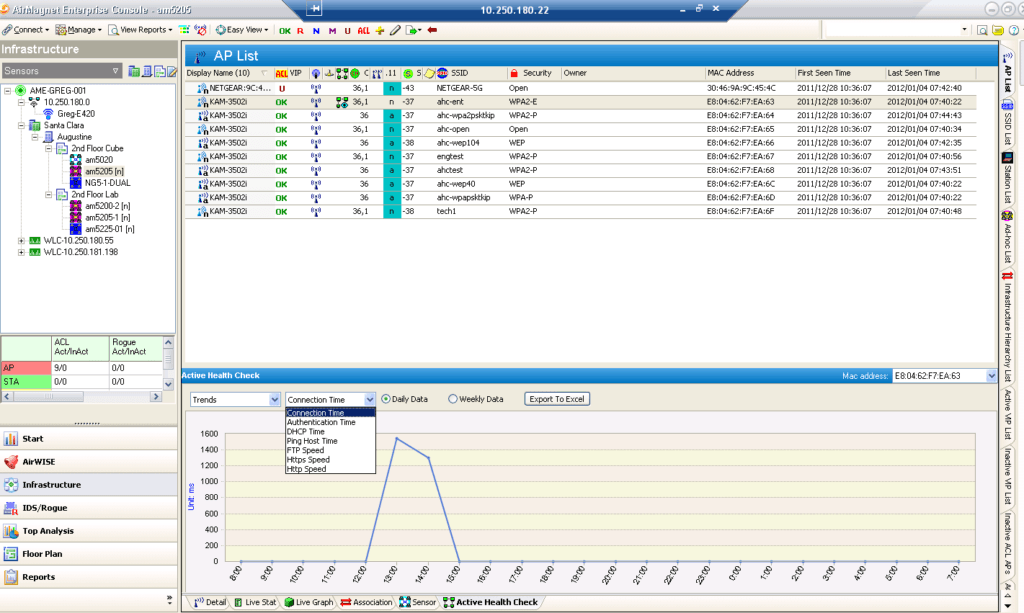Click the MAC Address column header
The image size is (1024, 613).
(749, 73)
